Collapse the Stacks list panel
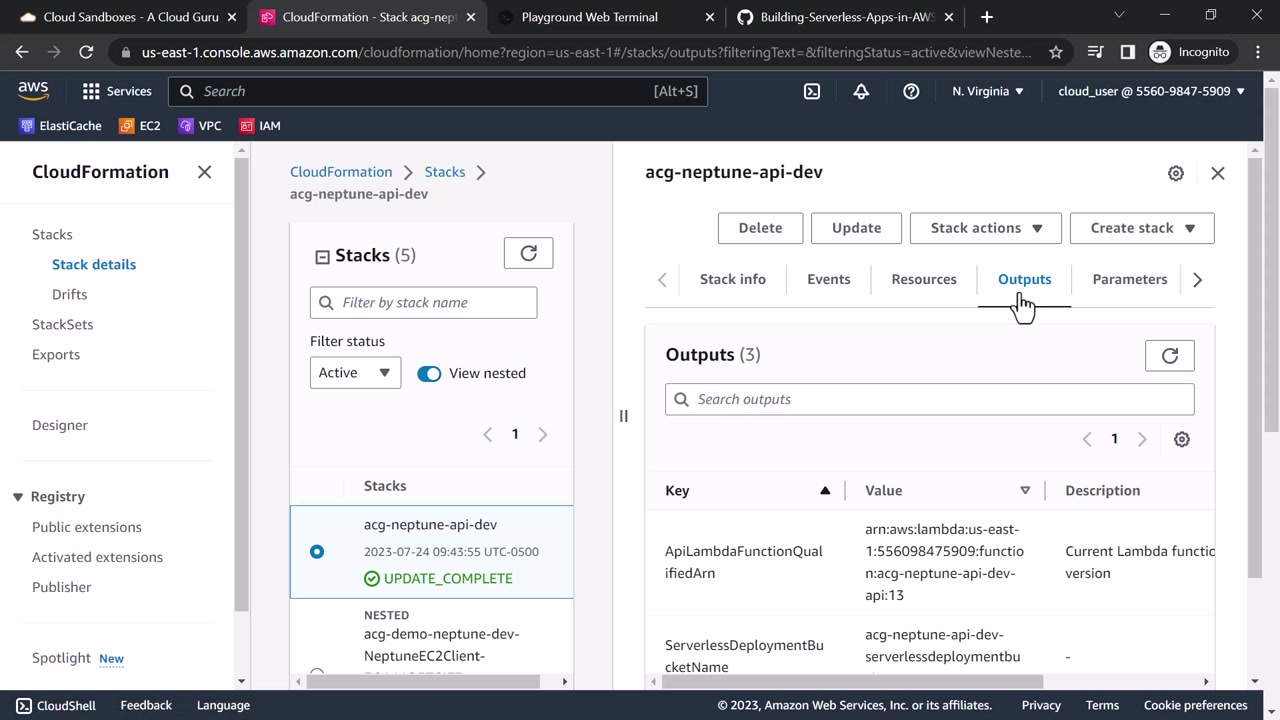The image size is (1280, 720). coord(322,257)
